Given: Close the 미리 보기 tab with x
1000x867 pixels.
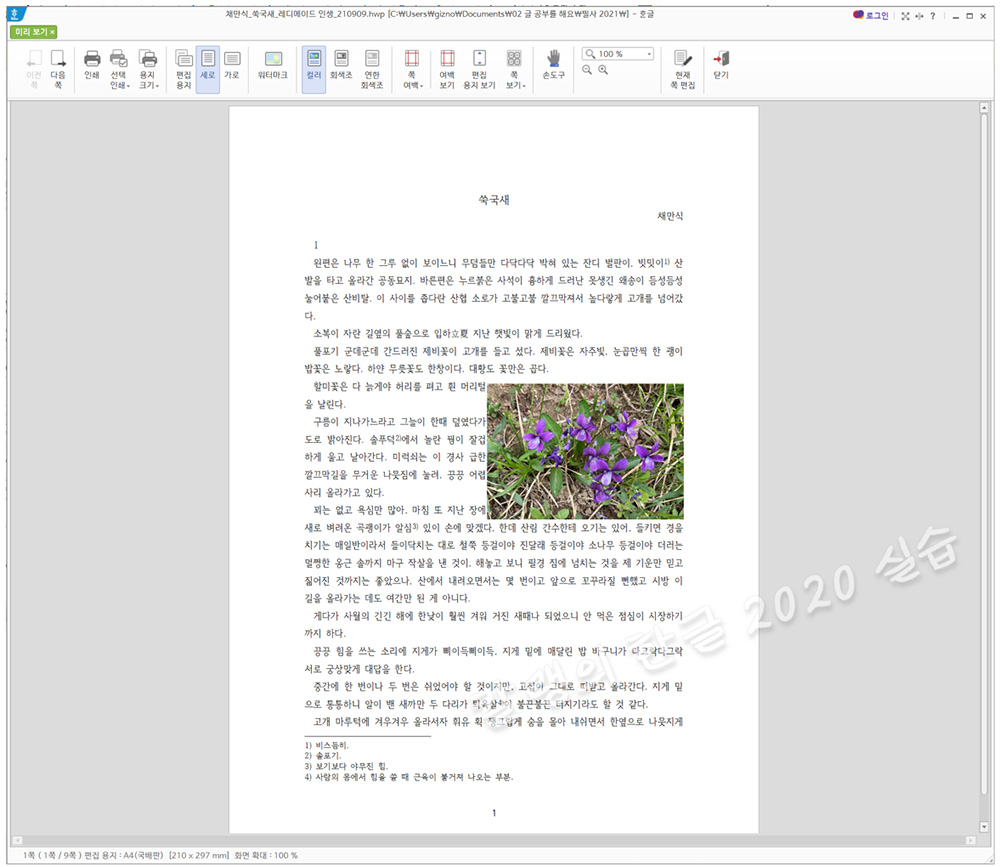Looking at the screenshot, I should 52,31.
